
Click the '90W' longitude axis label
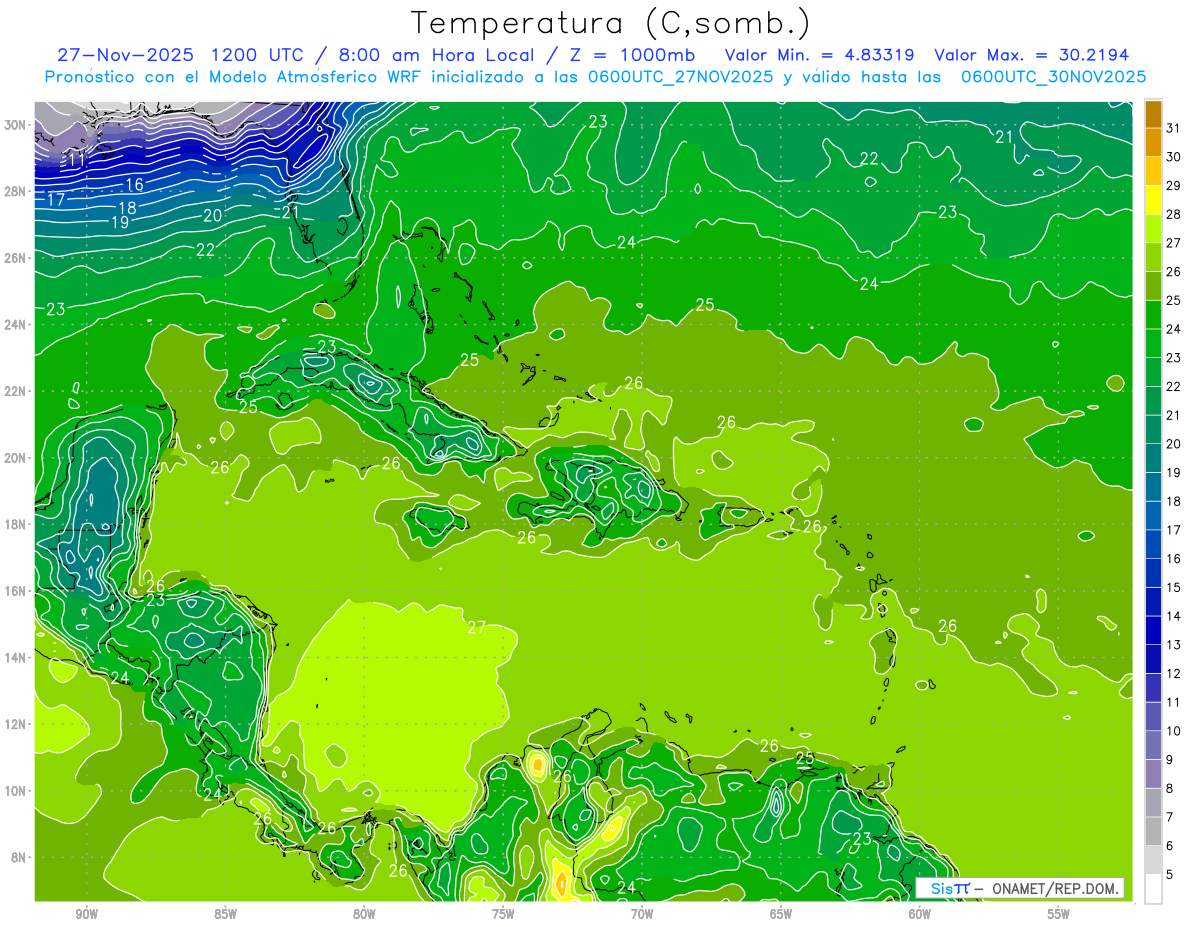86,914
